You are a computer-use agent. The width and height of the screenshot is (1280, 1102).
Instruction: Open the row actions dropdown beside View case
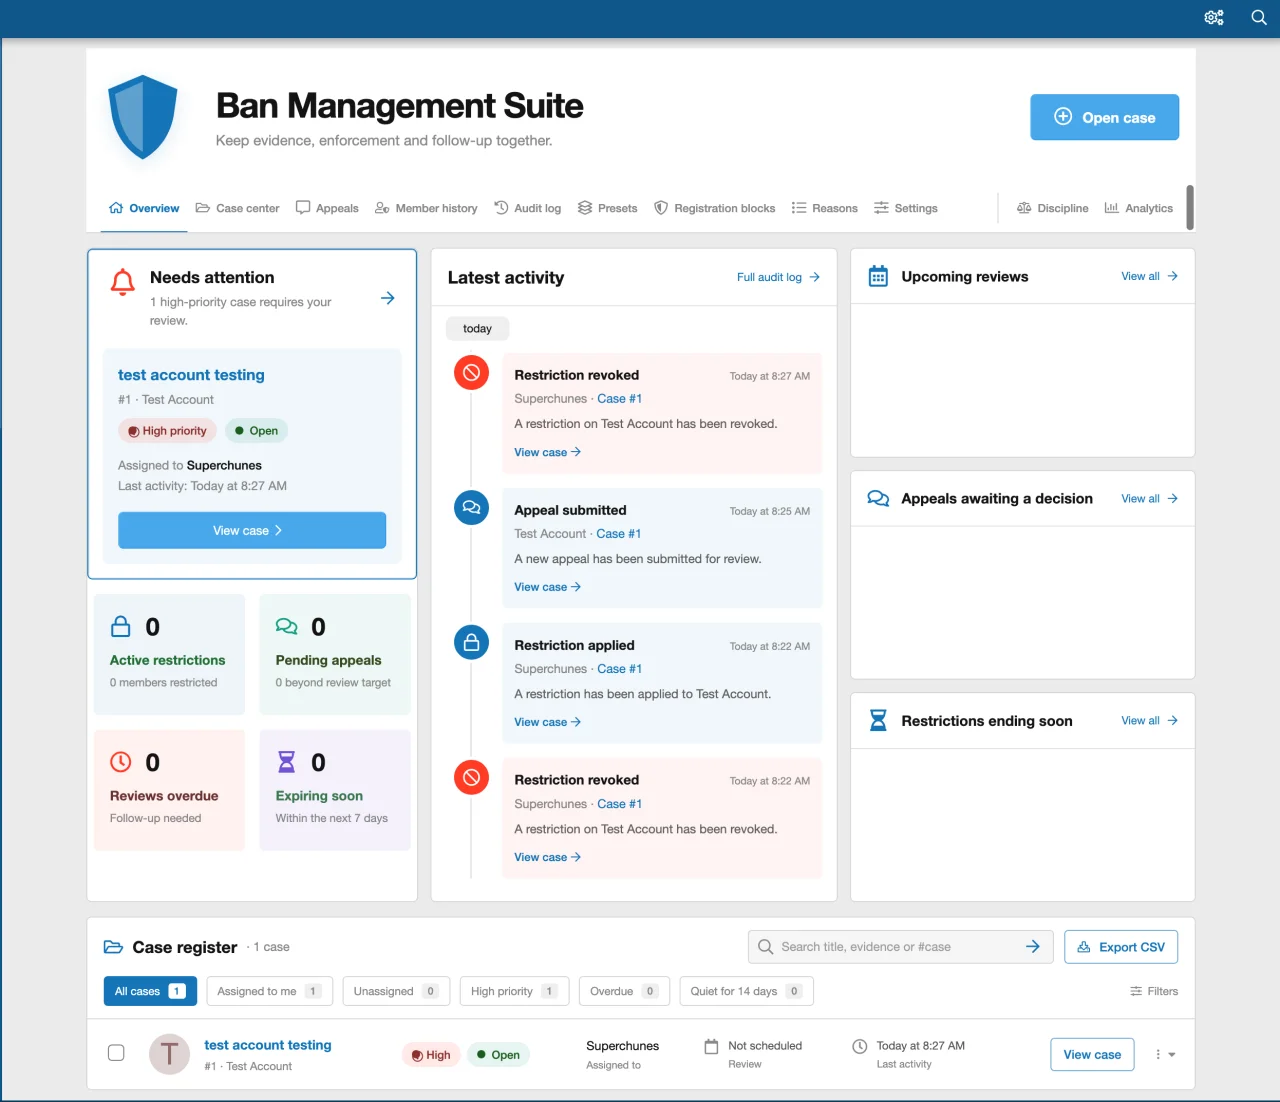pos(1165,1054)
